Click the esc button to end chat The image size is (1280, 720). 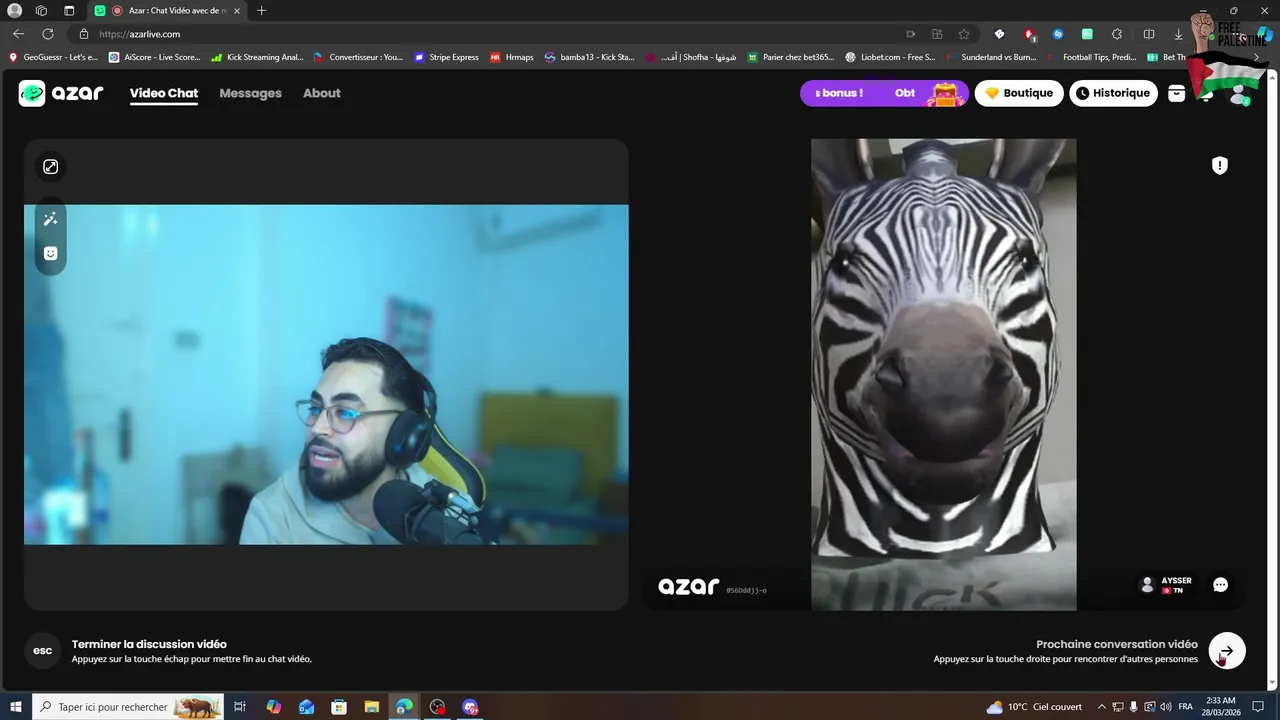tap(43, 651)
